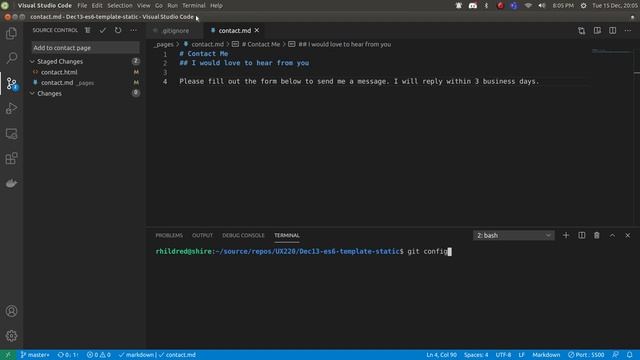
Task: Open the View menu
Action: 143,6
